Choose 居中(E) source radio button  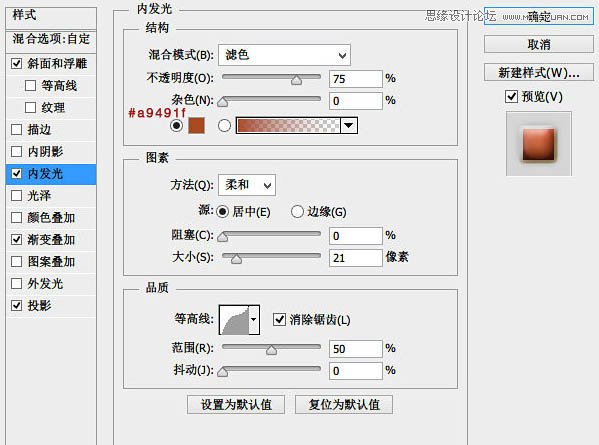tap(222, 212)
